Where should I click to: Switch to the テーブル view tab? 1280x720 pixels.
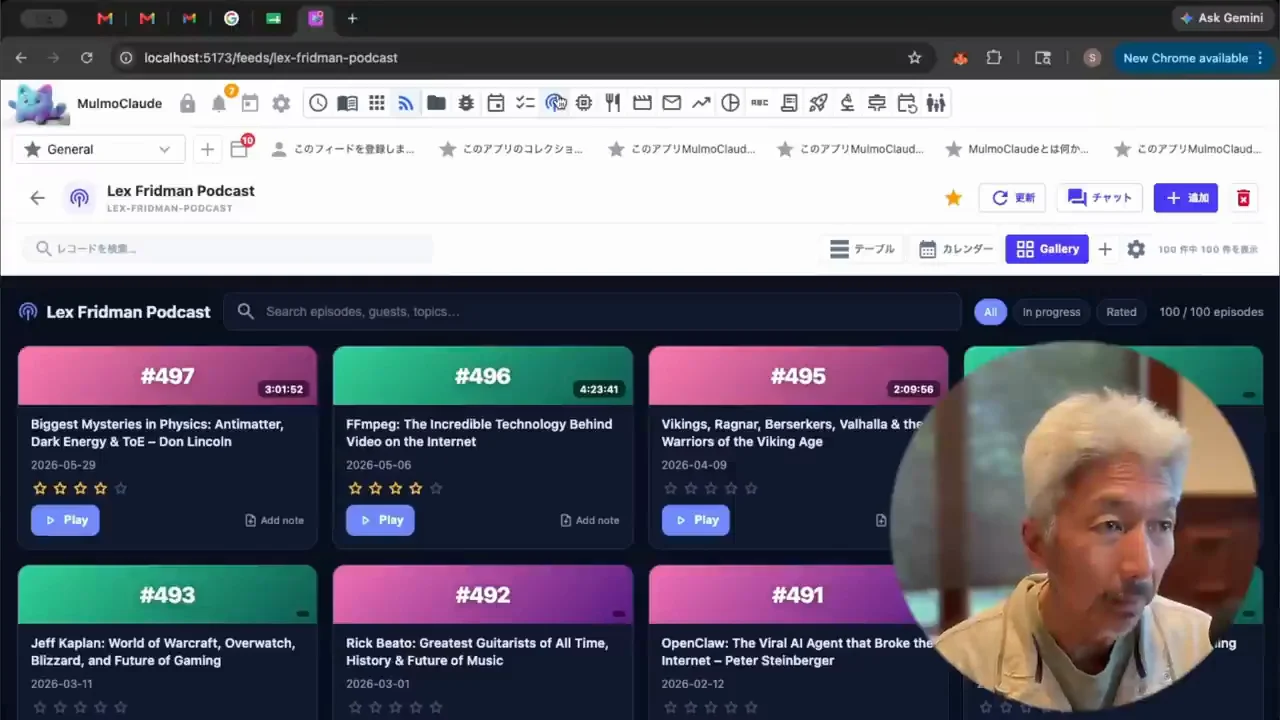pyautogui.click(x=862, y=249)
